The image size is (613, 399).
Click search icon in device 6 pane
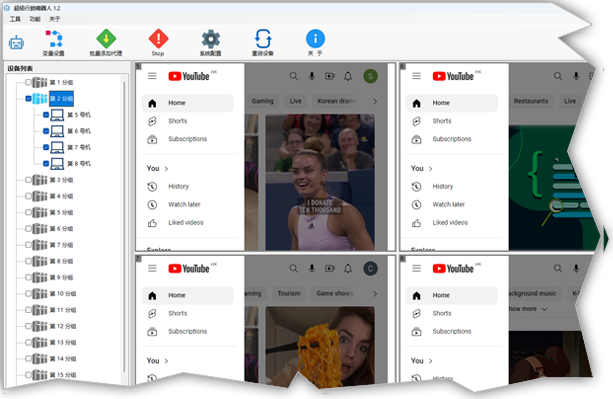tap(557, 76)
